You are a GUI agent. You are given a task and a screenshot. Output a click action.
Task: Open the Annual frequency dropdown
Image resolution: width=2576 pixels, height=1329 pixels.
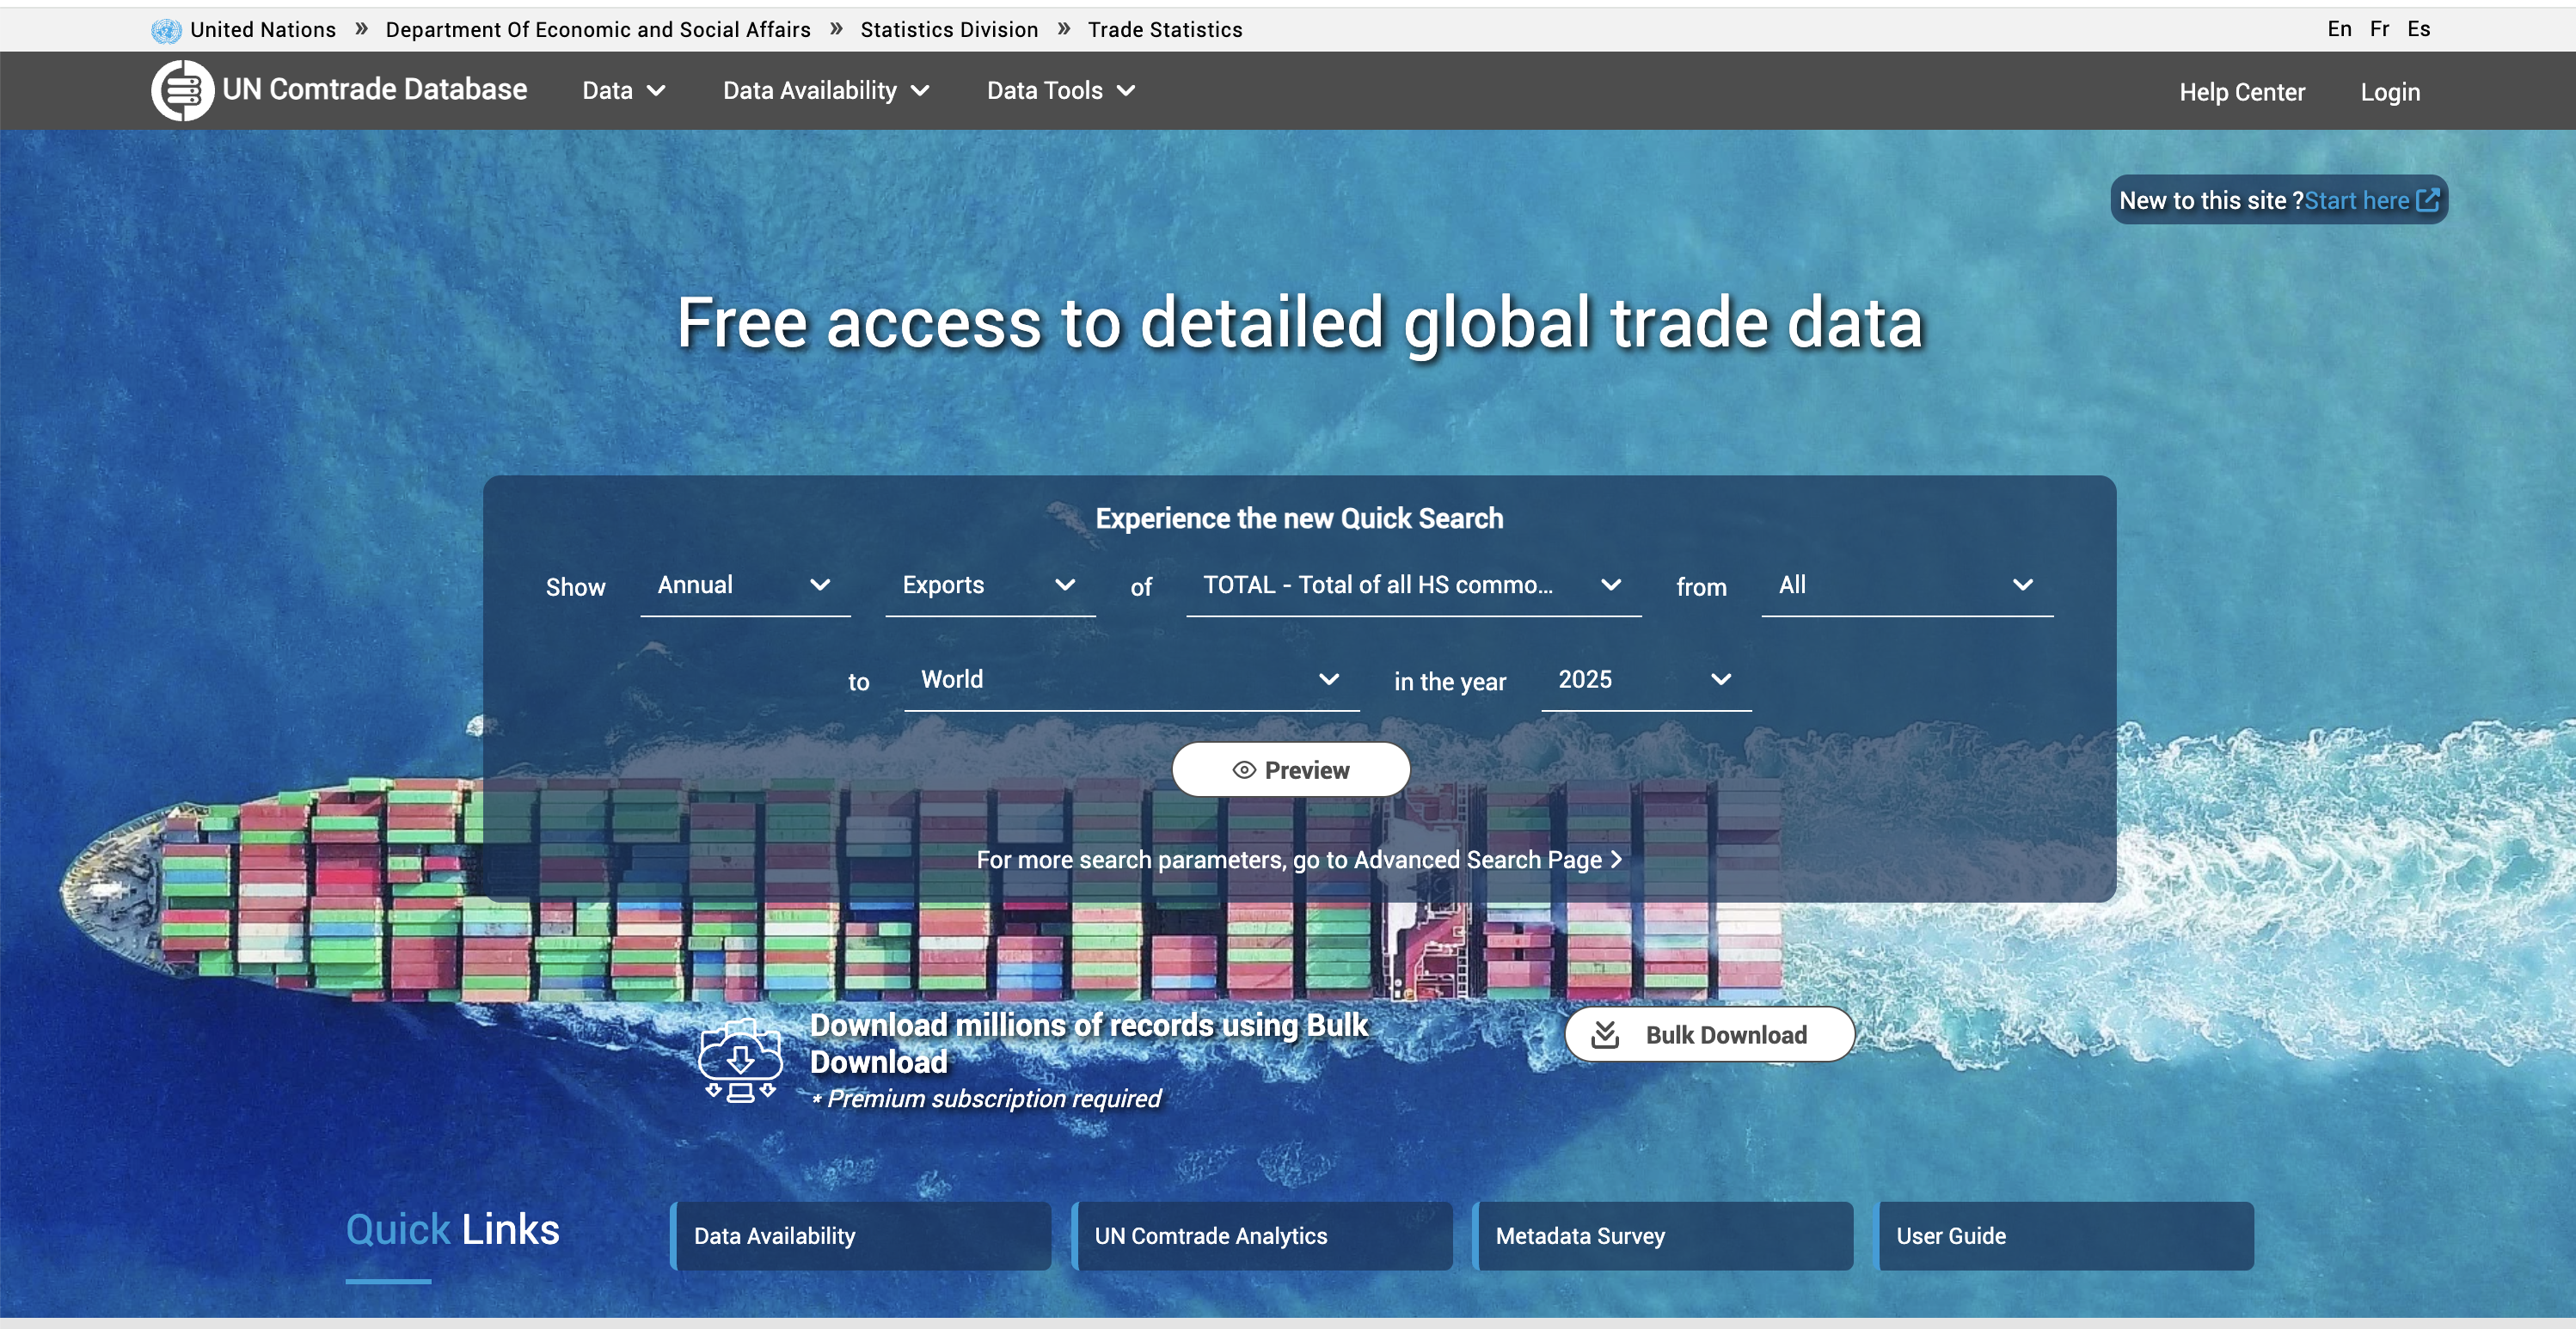click(744, 585)
